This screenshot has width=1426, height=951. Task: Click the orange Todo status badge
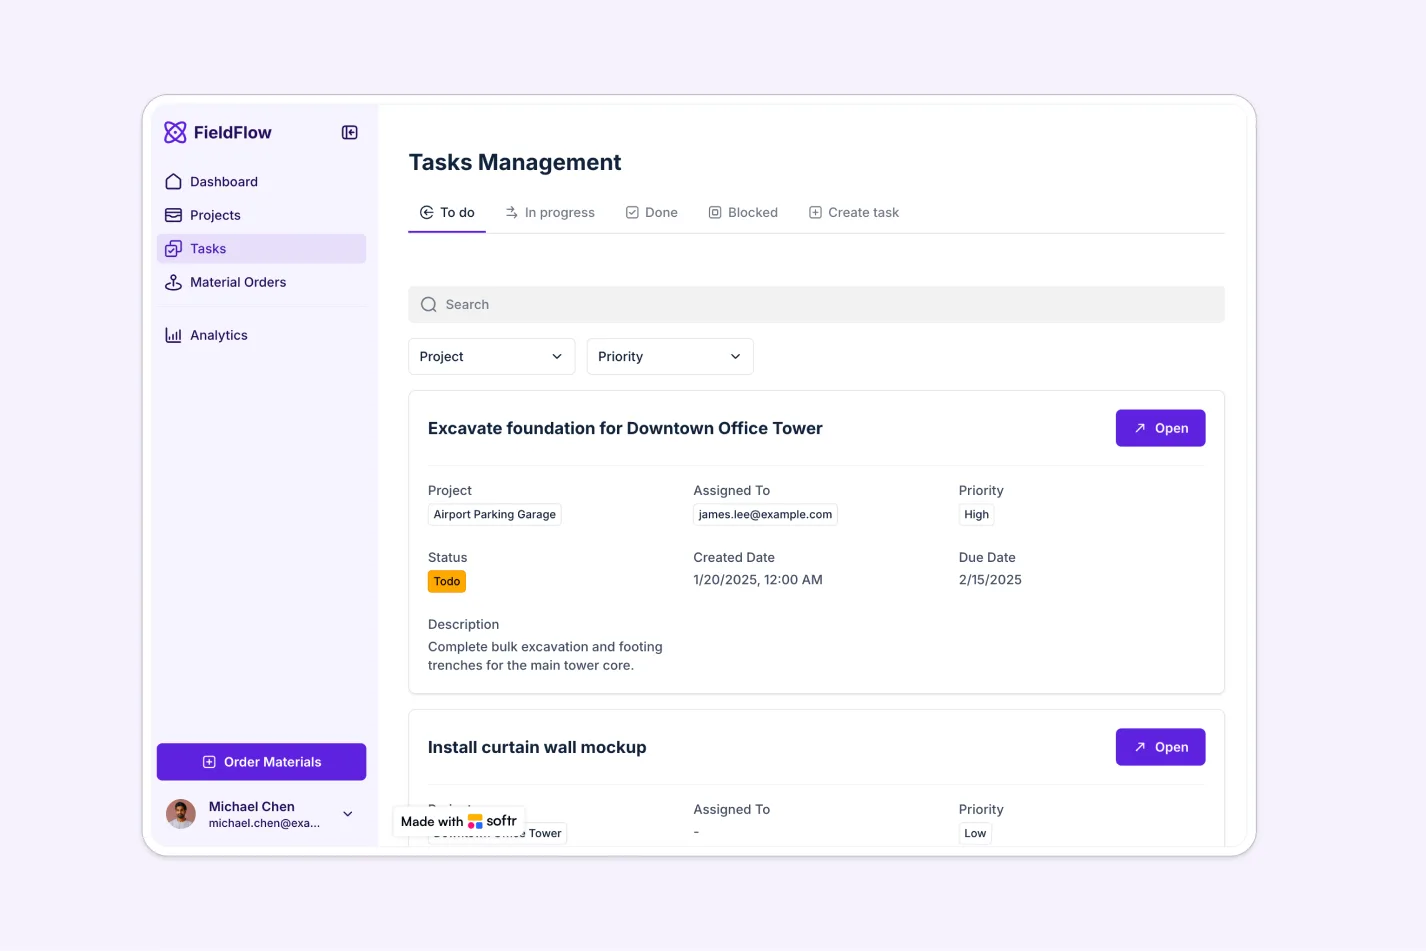(447, 581)
